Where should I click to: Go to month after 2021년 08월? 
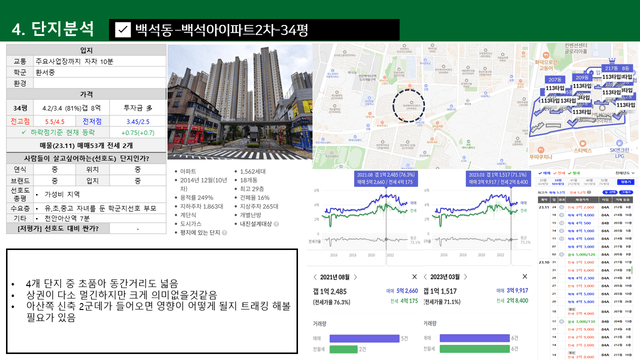(355, 277)
